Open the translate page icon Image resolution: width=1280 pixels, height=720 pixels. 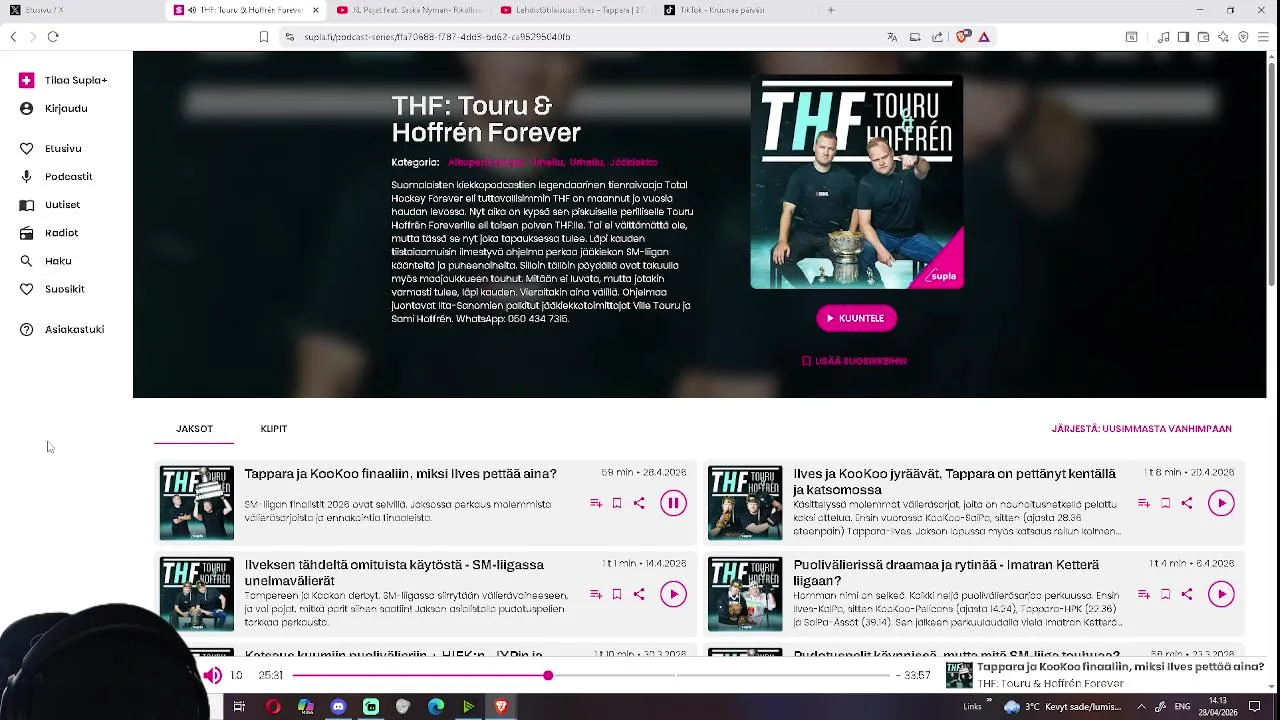tap(892, 37)
